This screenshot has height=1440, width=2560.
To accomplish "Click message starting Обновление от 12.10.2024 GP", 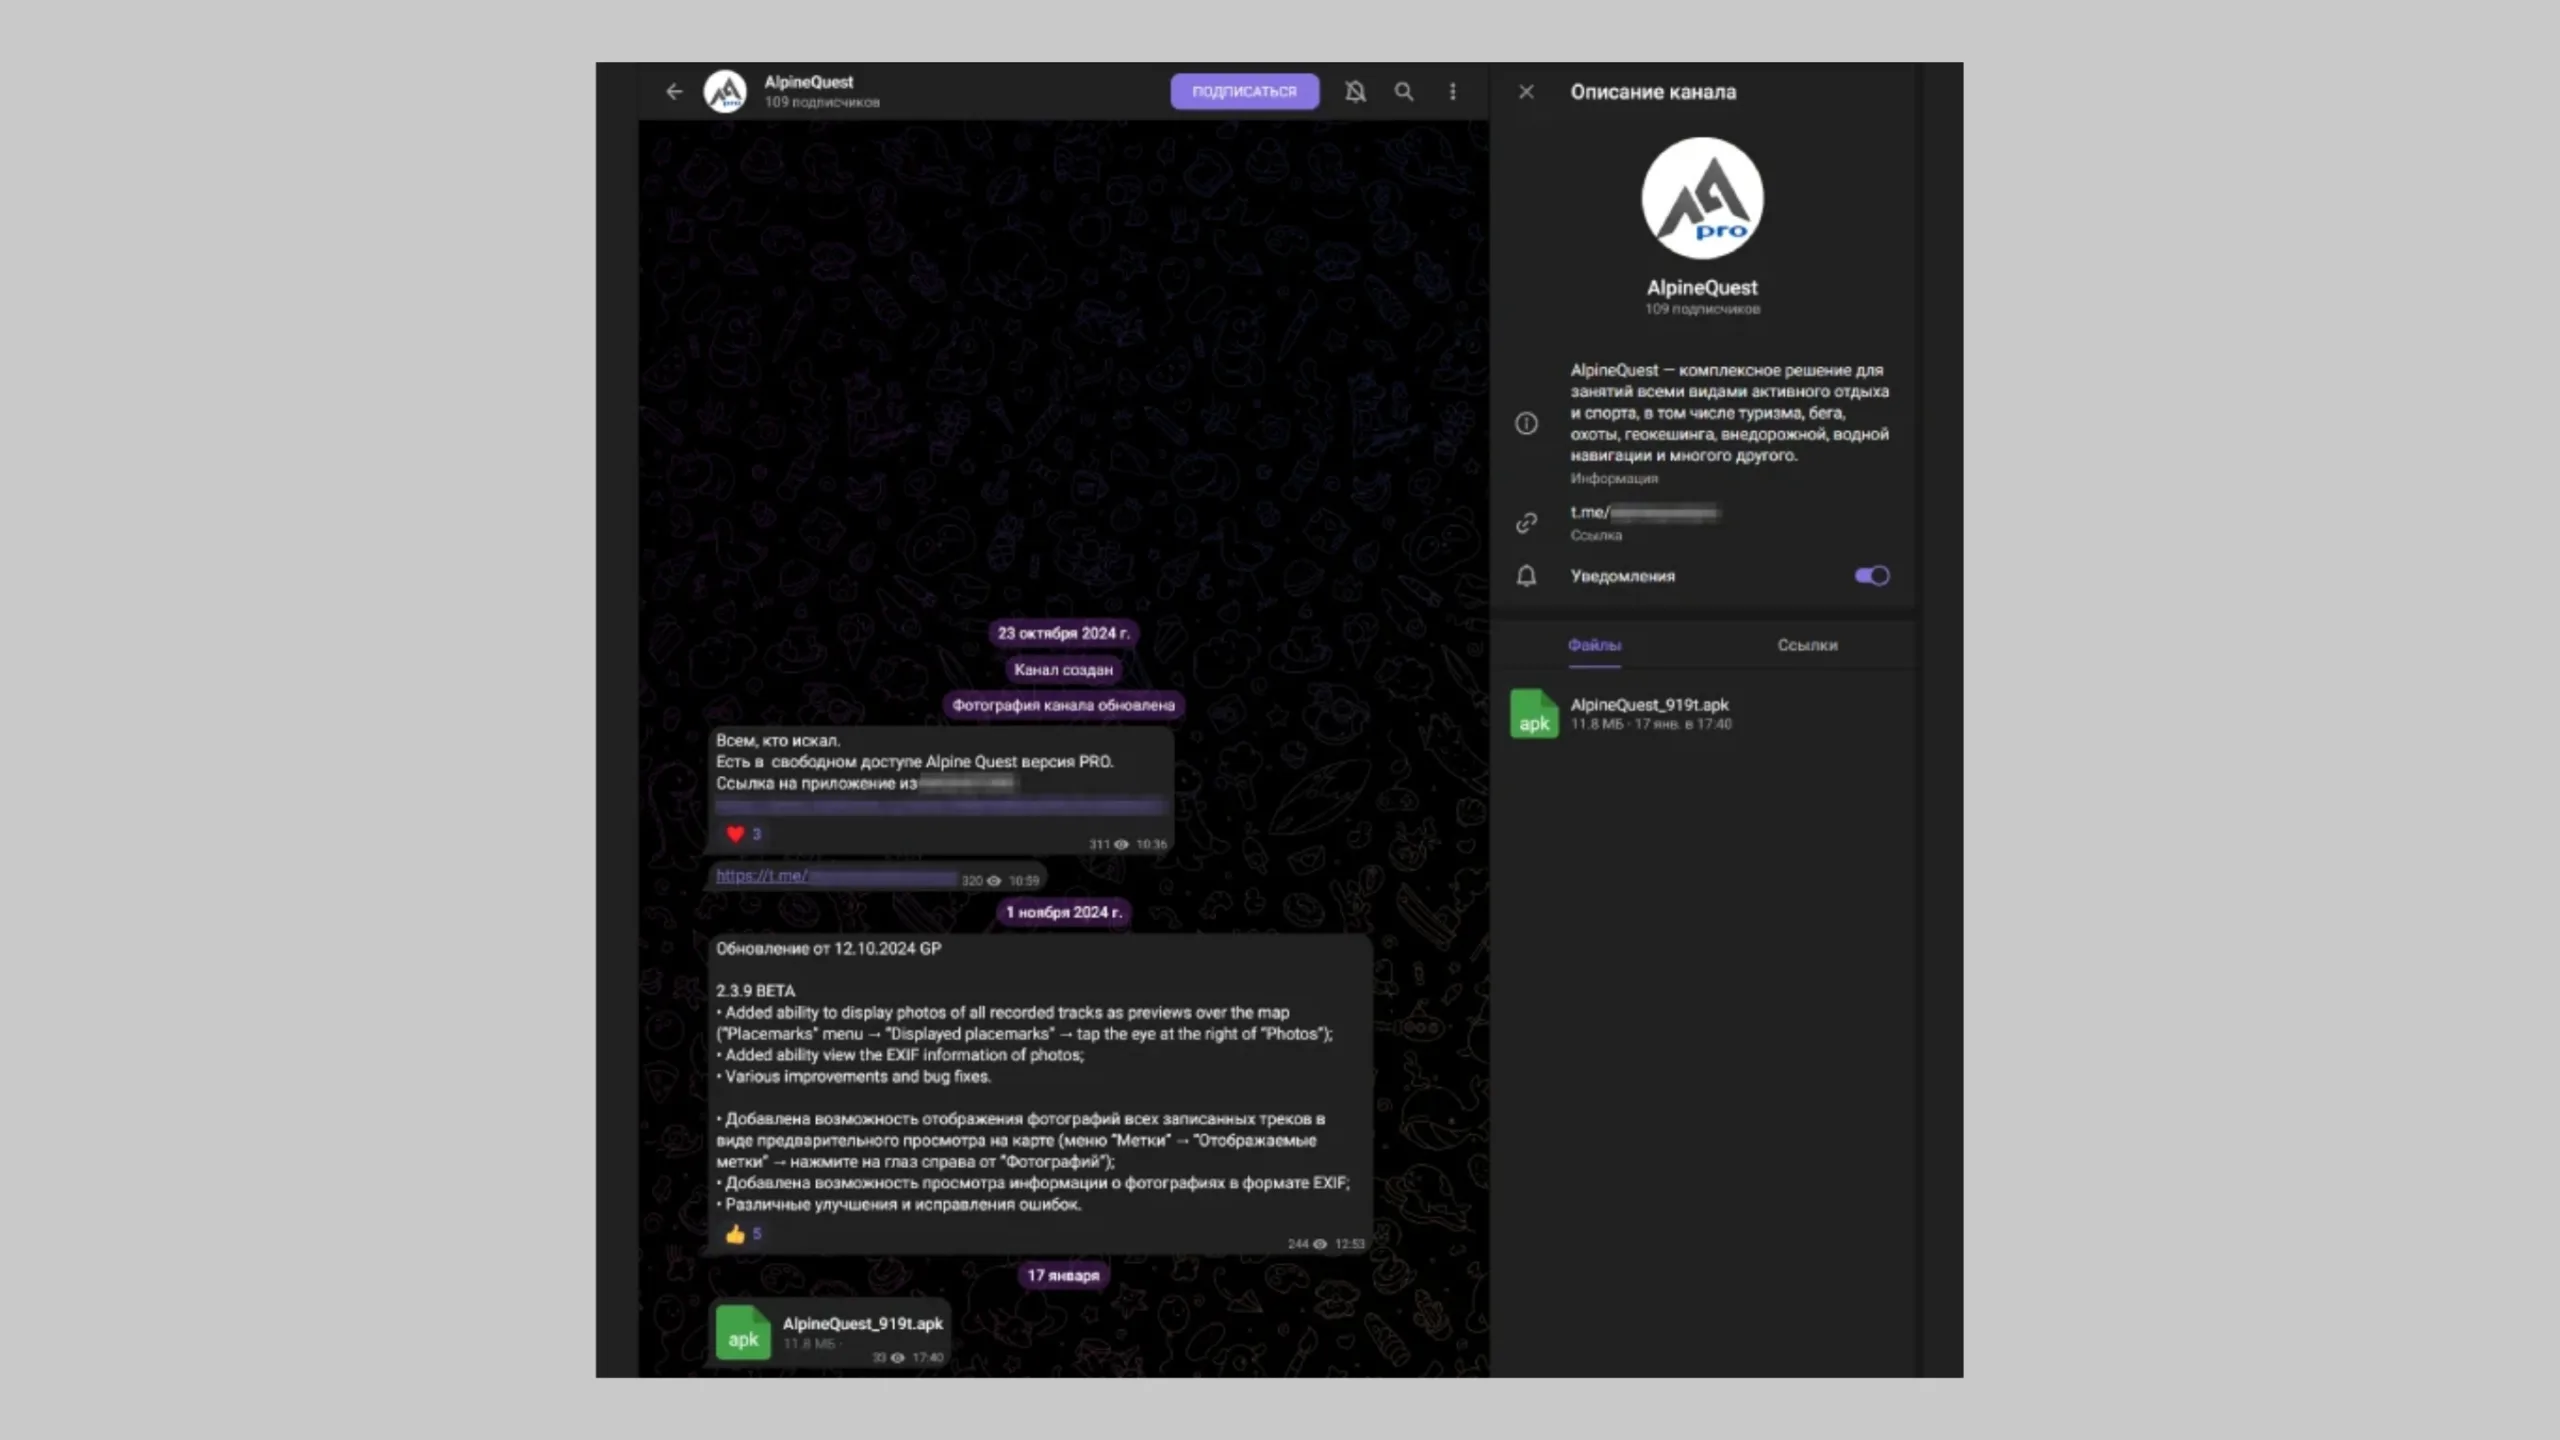I will (1040, 1095).
